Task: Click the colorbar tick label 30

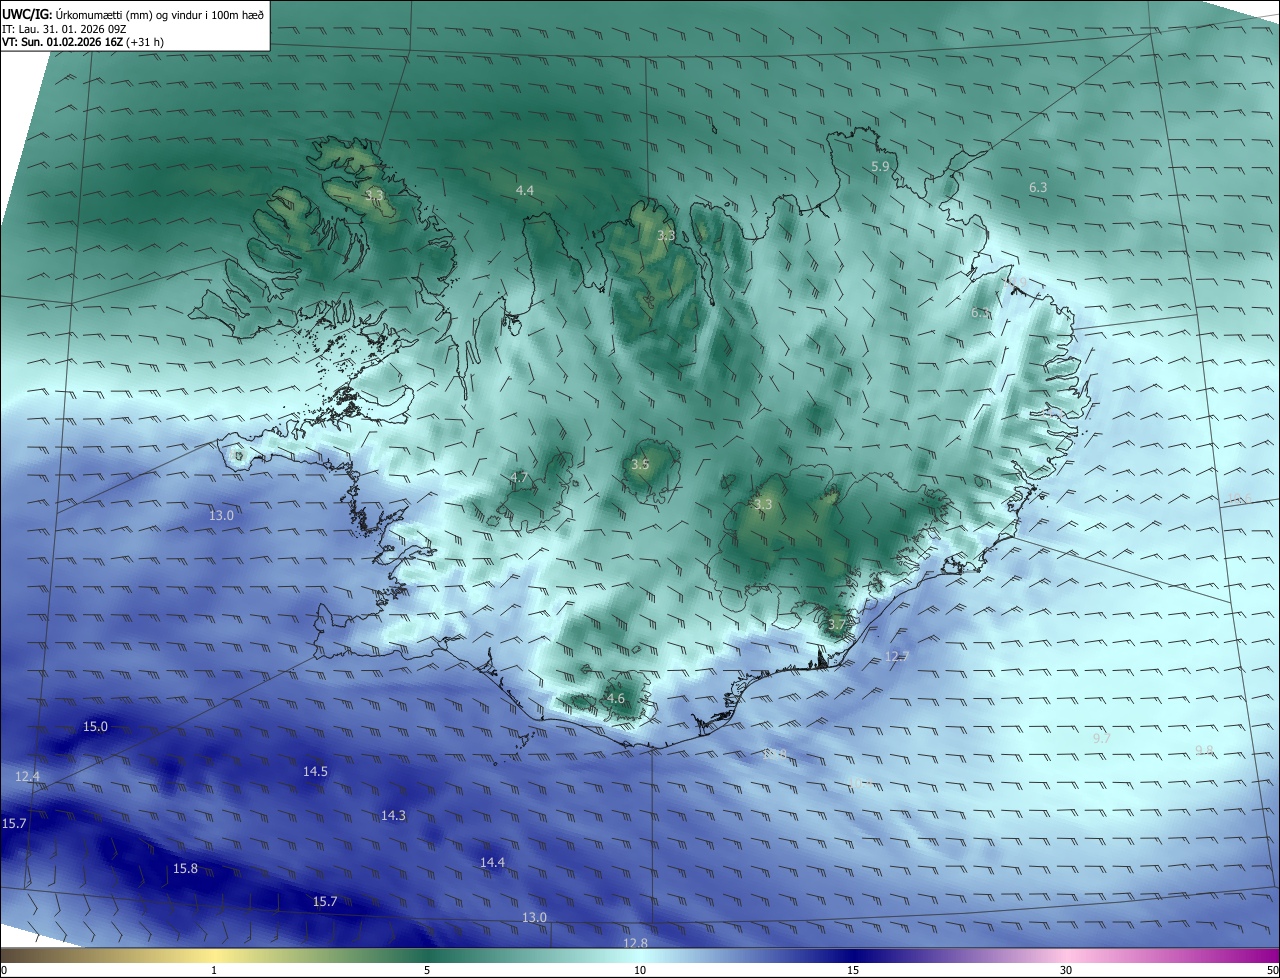Action: coord(1066,970)
